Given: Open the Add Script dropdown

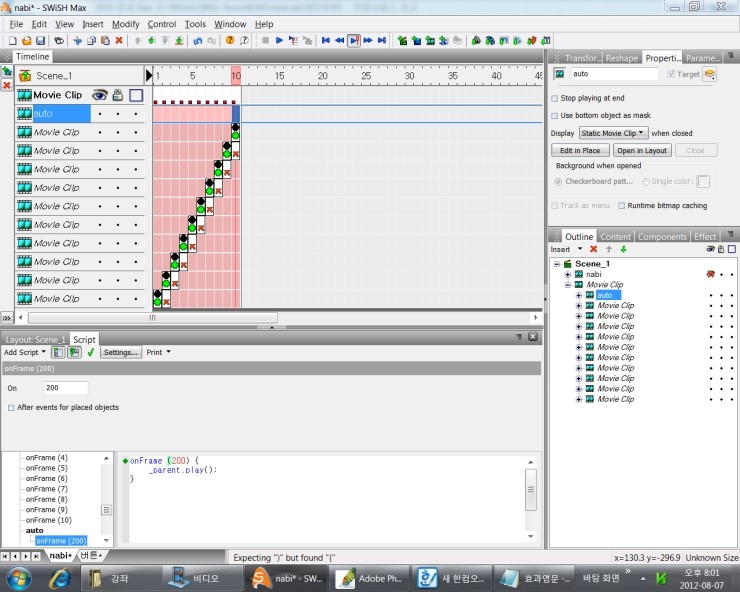Looking at the screenshot, I should [25, 353].
